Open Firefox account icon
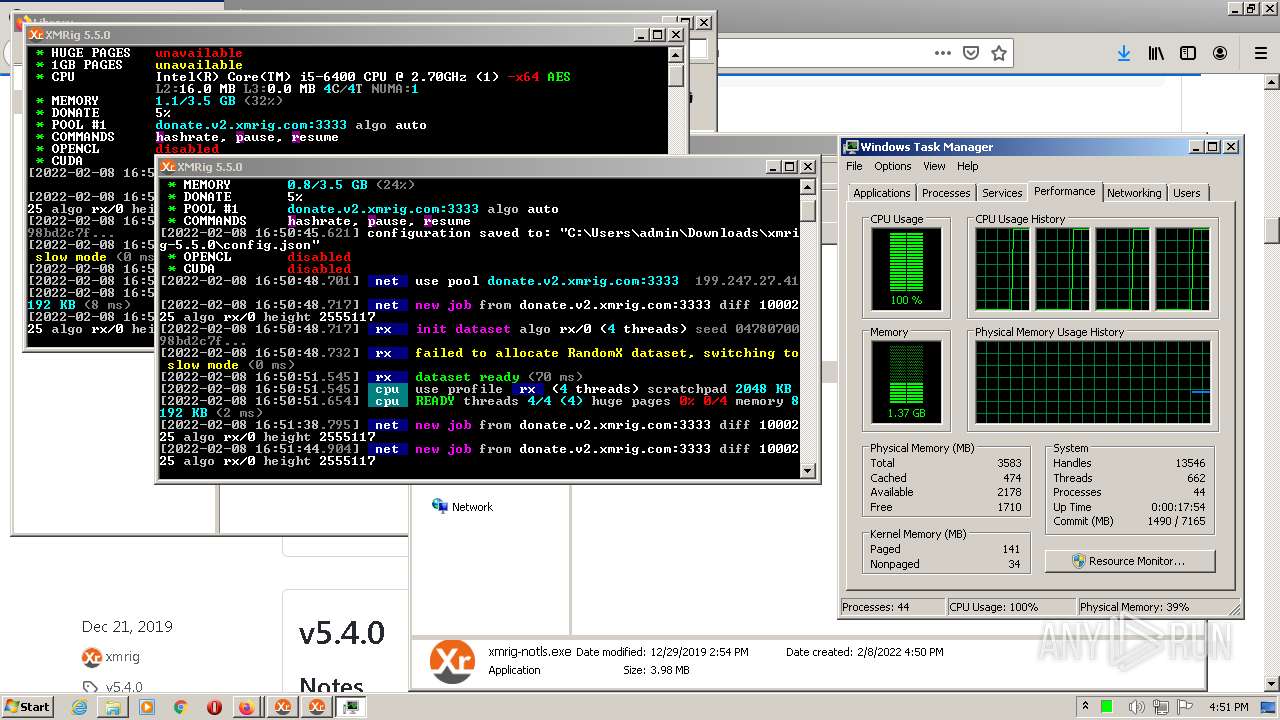Screen dimensions: 1280x720 (x=1220, y=53)
